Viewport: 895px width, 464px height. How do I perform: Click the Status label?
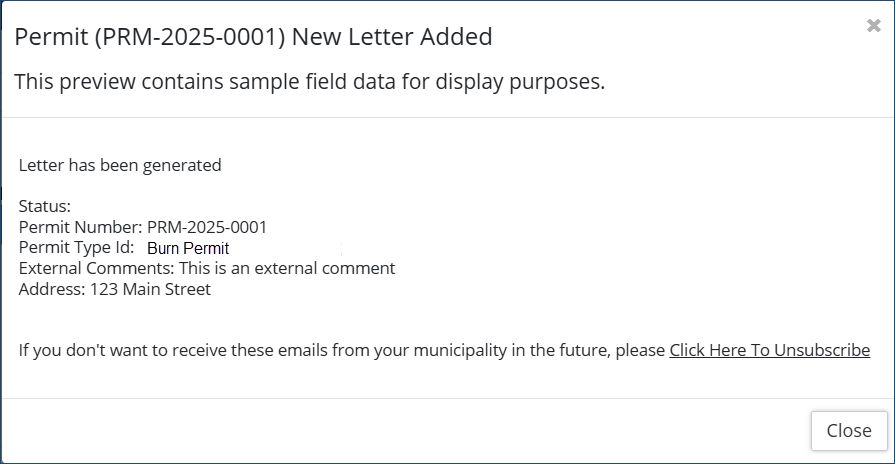click(x=44, y=206)
